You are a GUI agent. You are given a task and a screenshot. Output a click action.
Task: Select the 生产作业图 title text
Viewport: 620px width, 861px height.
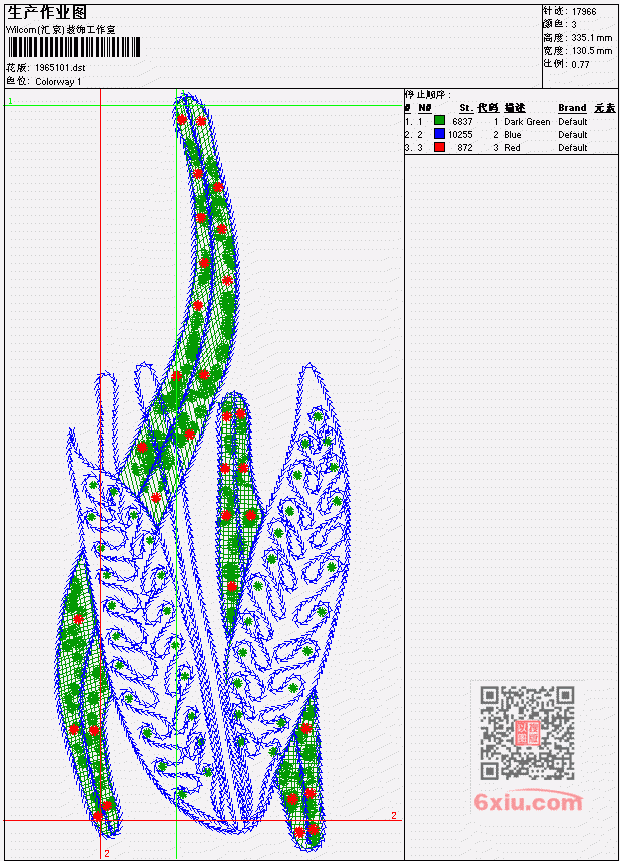[47, 13]
